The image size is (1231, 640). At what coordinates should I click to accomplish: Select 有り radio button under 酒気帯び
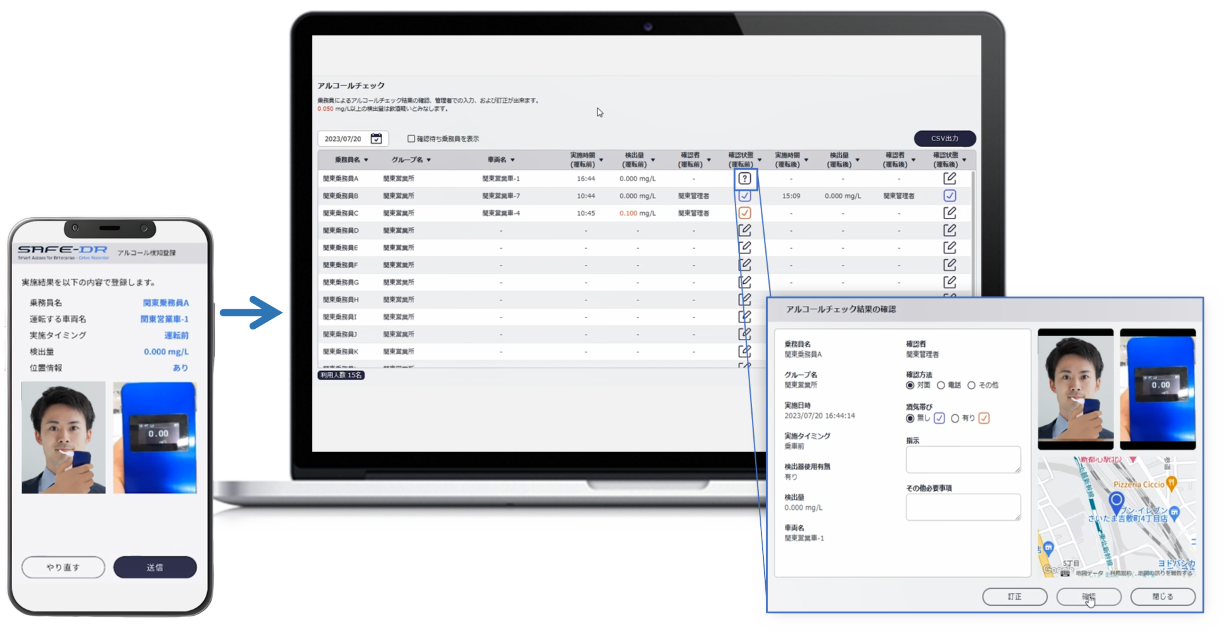956,418
